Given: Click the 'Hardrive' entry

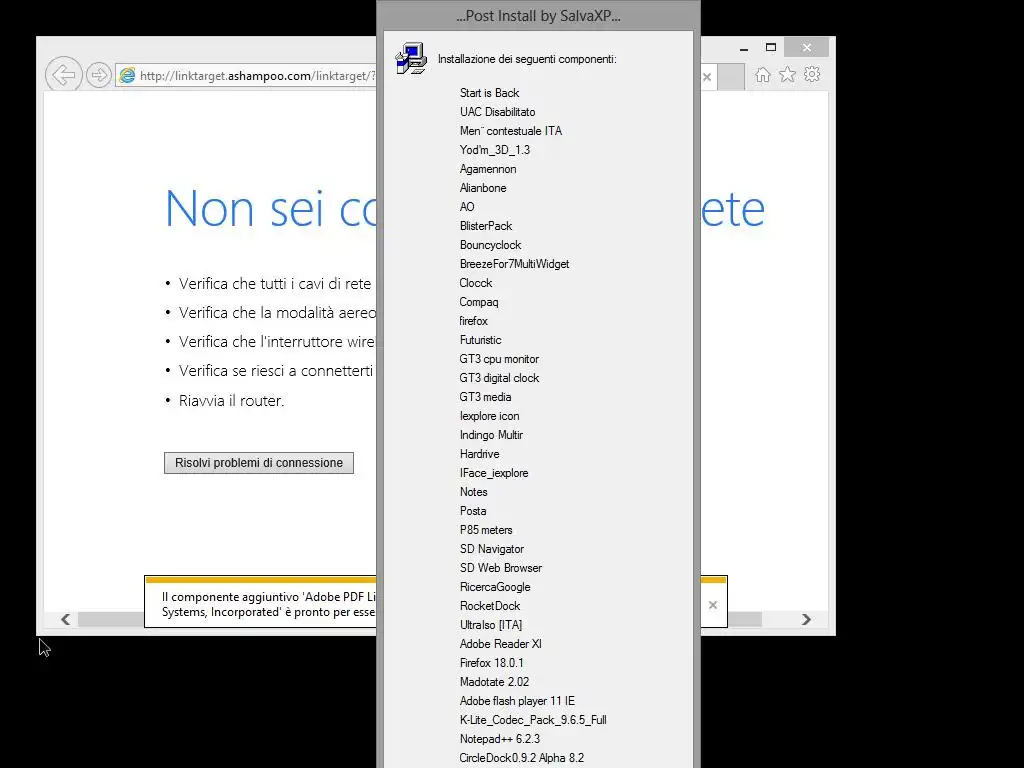Looking at the screenshot, I should [479, 453].
